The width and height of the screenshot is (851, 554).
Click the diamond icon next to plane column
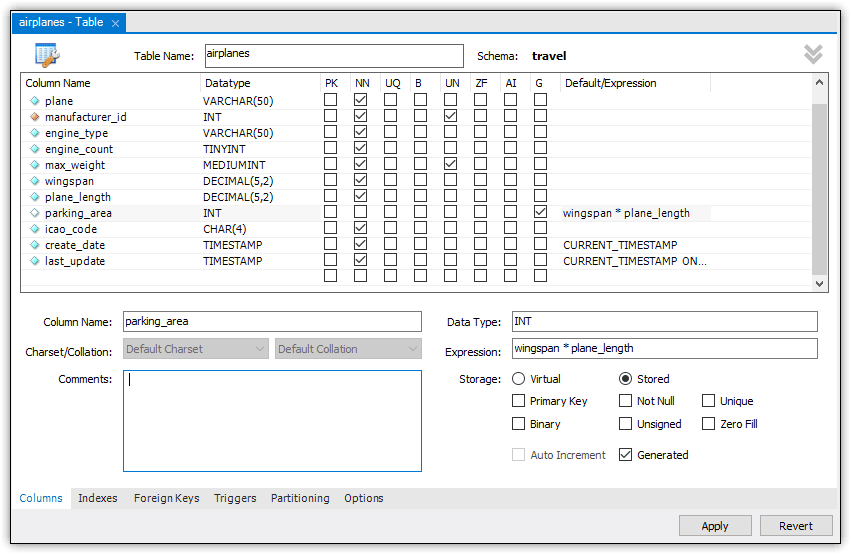34,101
